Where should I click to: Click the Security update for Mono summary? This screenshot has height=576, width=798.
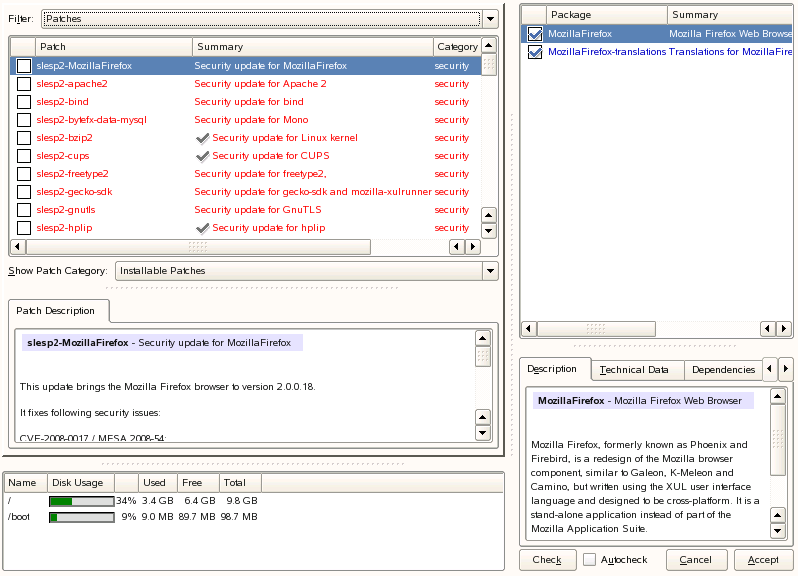click(251, 120)
